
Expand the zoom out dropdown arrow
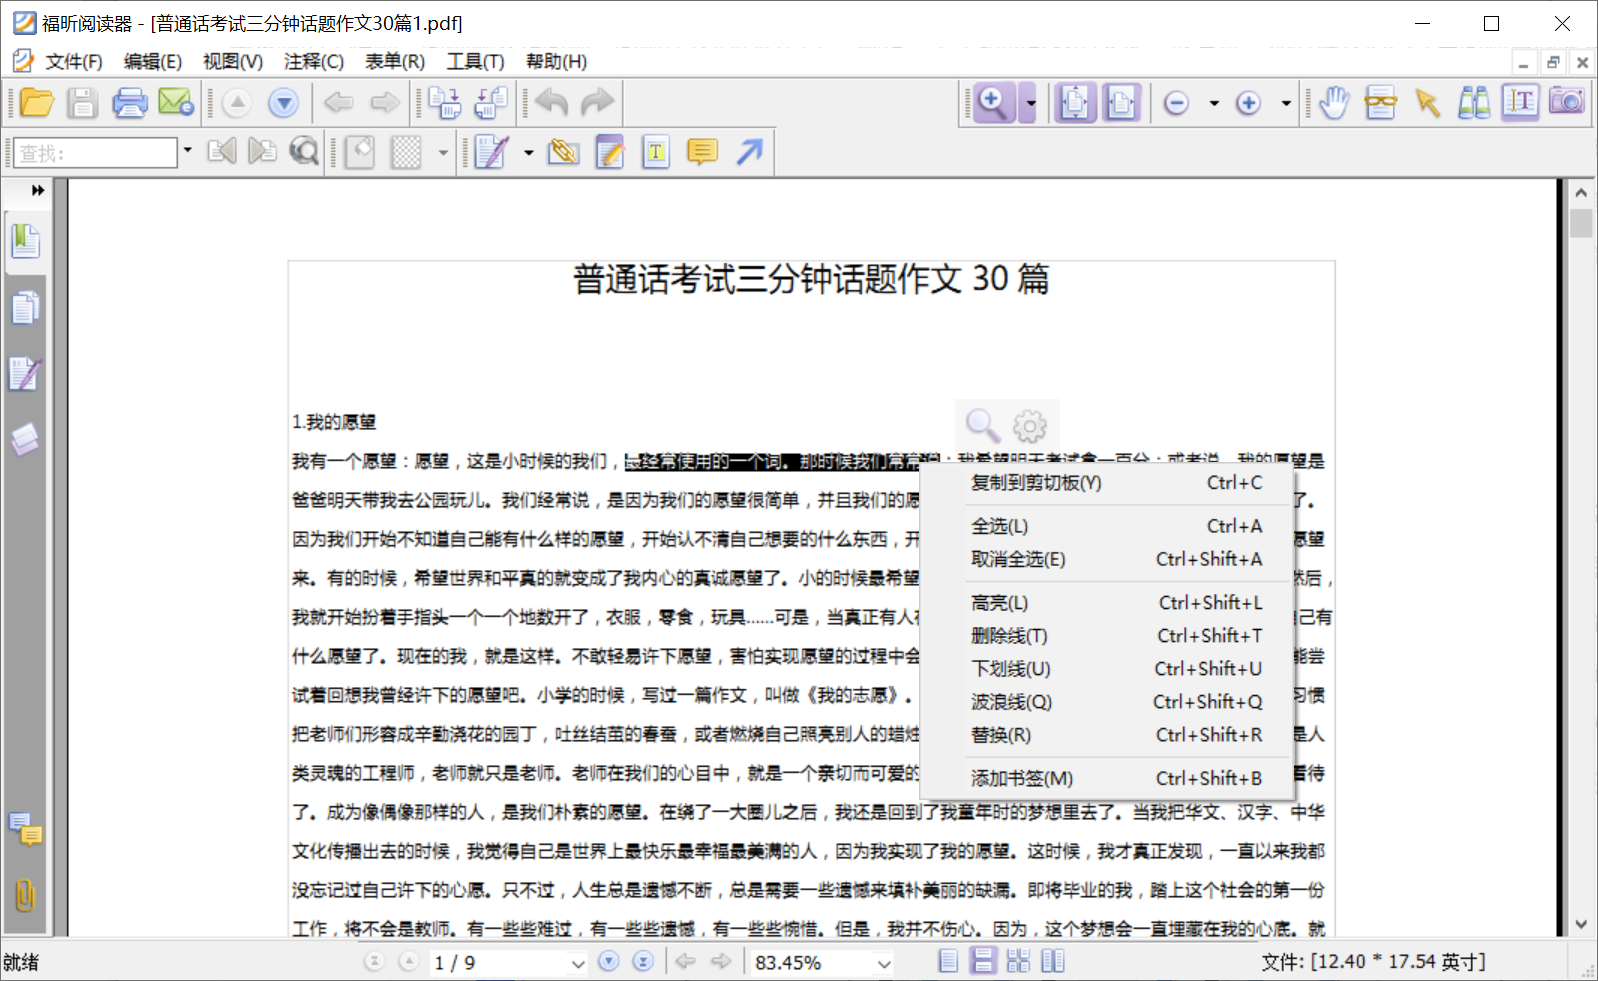click(1214, 103)
